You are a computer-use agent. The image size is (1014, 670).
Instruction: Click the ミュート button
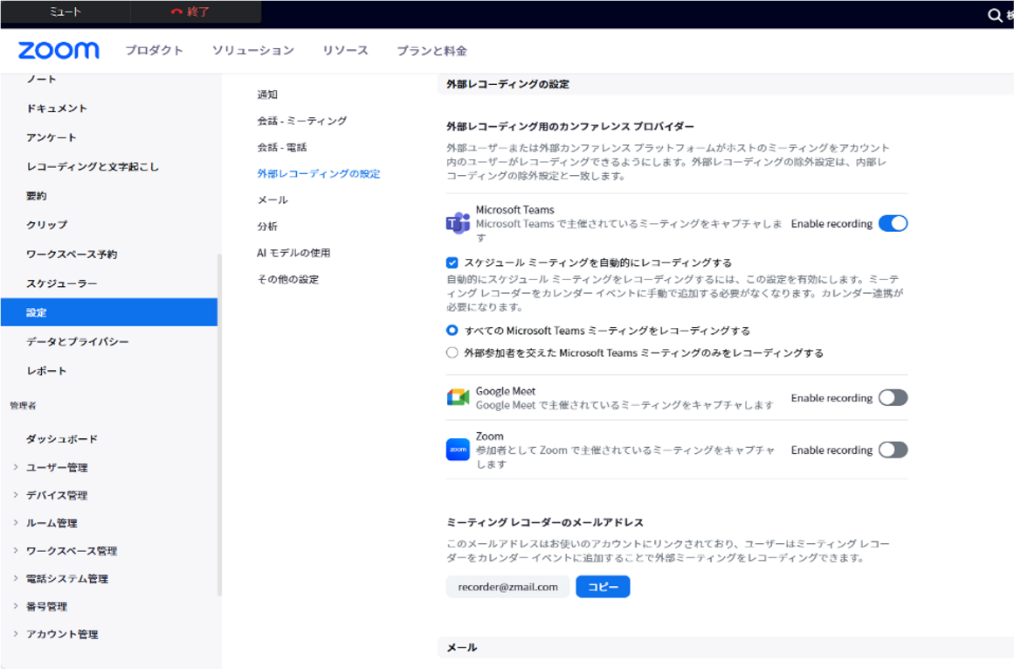coord(65,12)
